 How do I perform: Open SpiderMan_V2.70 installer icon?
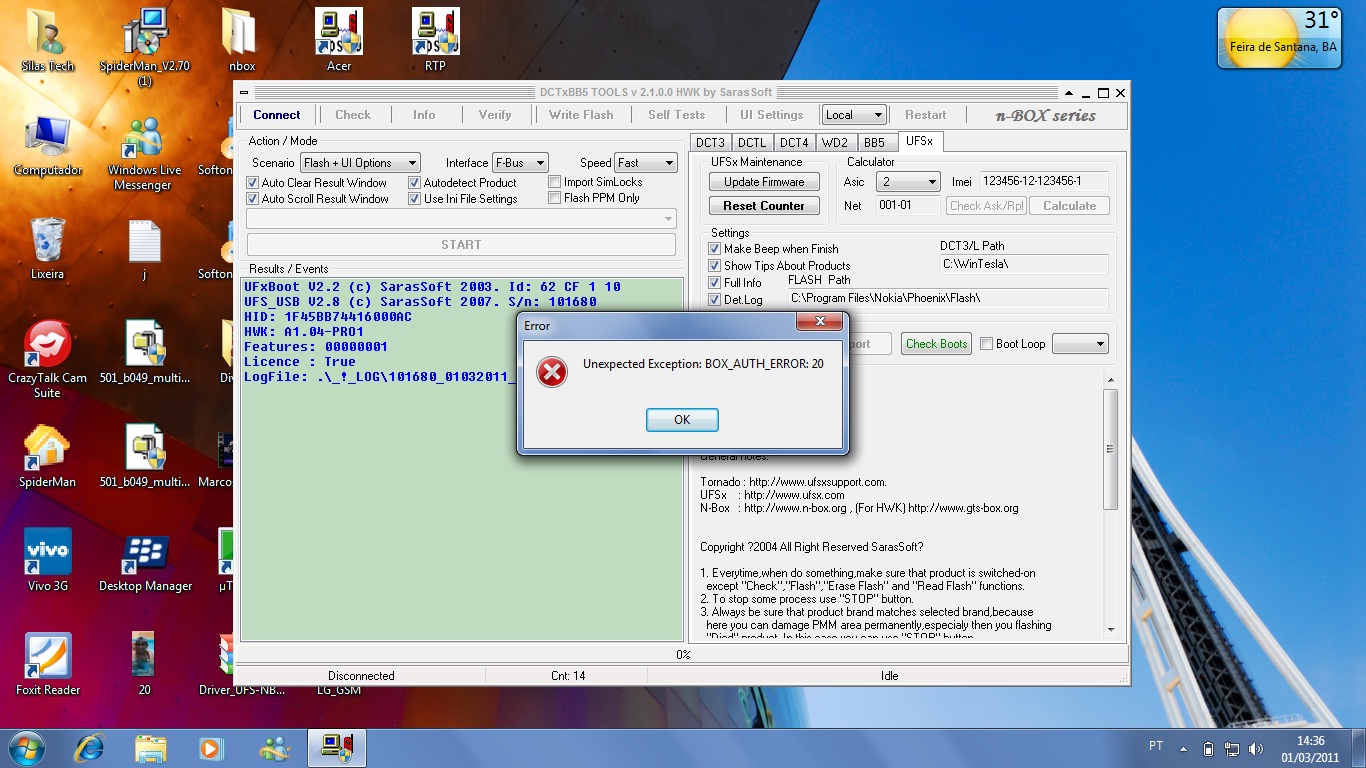(145, 45)
